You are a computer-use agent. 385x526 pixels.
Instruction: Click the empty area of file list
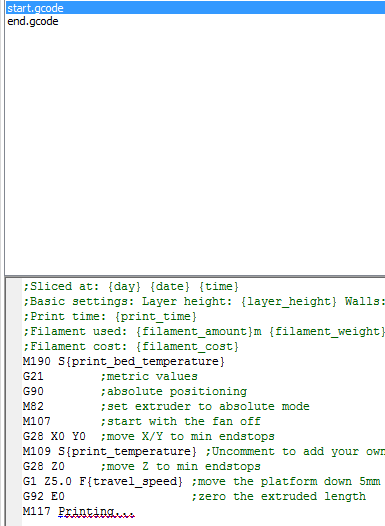point(195,151)
